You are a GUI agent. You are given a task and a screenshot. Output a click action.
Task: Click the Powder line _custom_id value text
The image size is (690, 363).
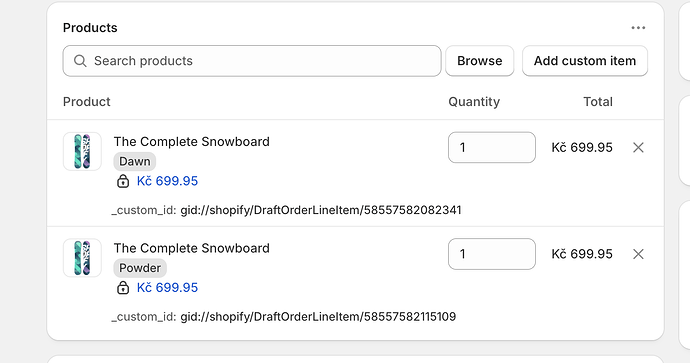(x=318, y=317)
